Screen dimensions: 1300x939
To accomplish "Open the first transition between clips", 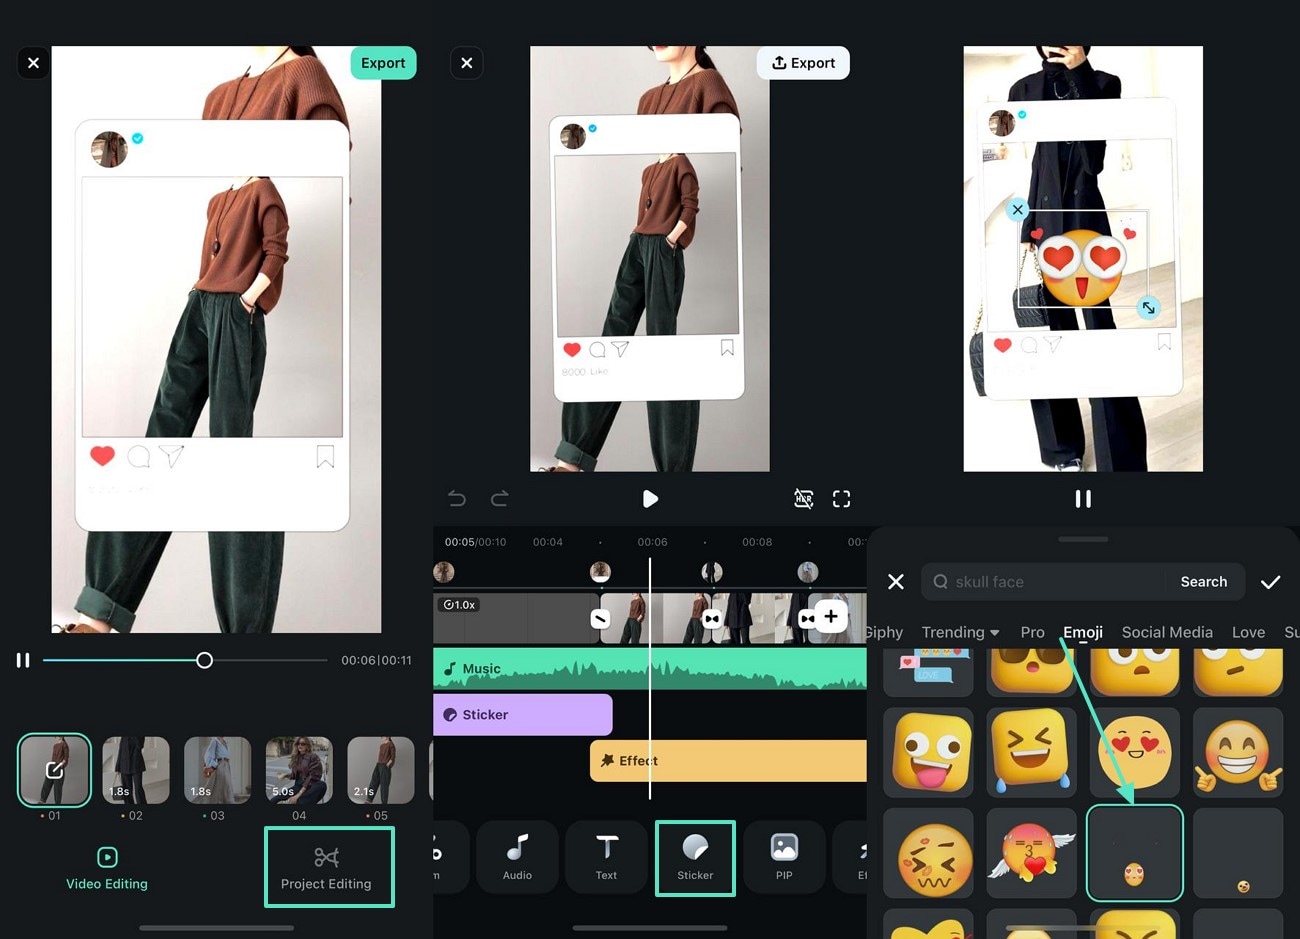I will coord(600,619).
